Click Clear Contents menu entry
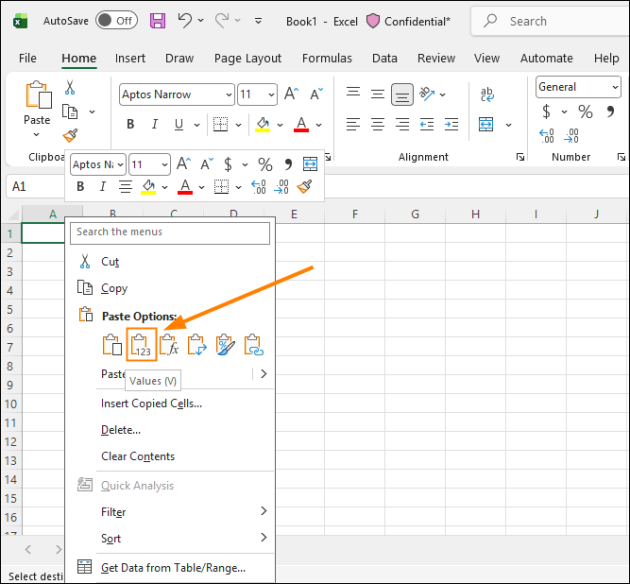Screen dimensions: 630x584 click(170, 456)
